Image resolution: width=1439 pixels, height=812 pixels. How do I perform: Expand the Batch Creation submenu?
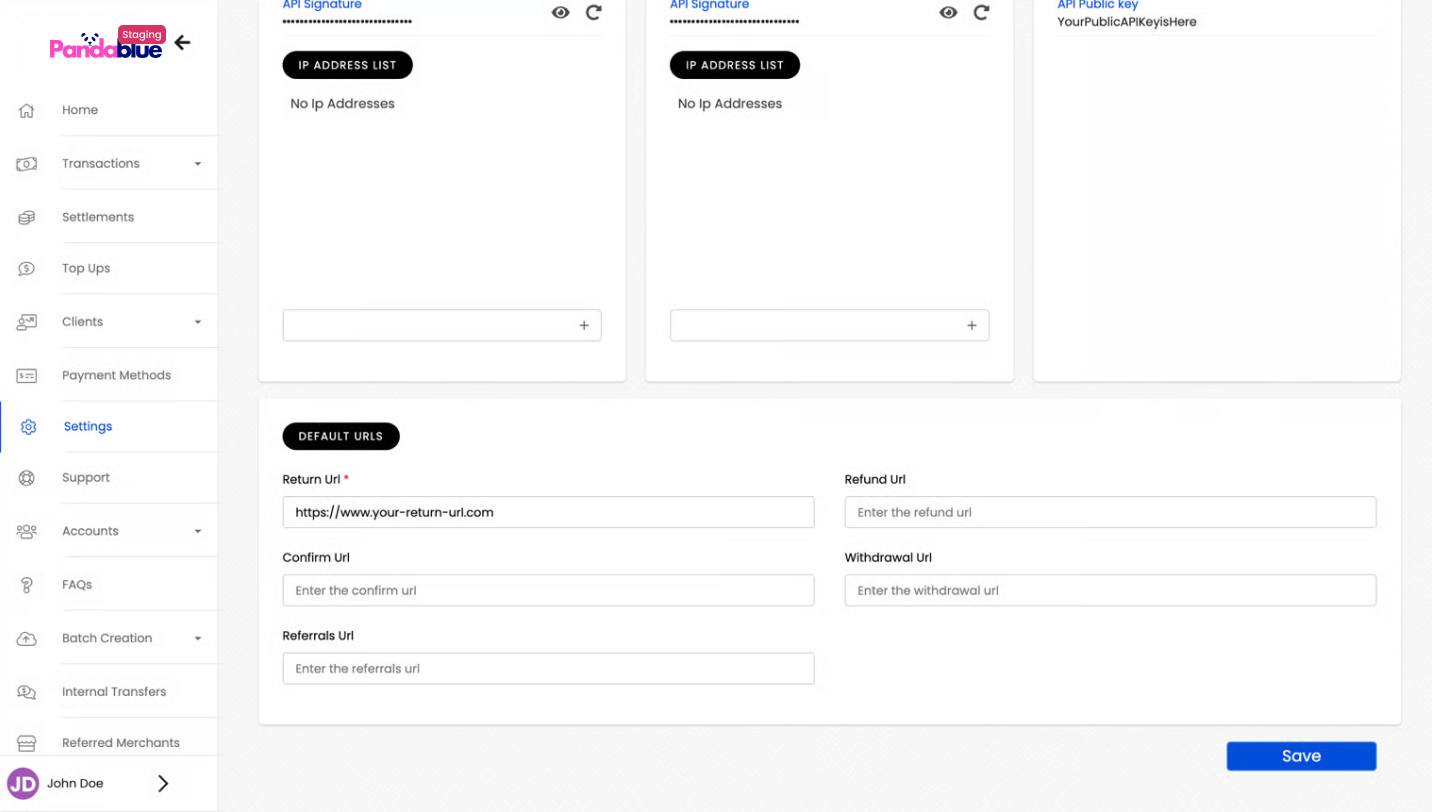[197, 639]
